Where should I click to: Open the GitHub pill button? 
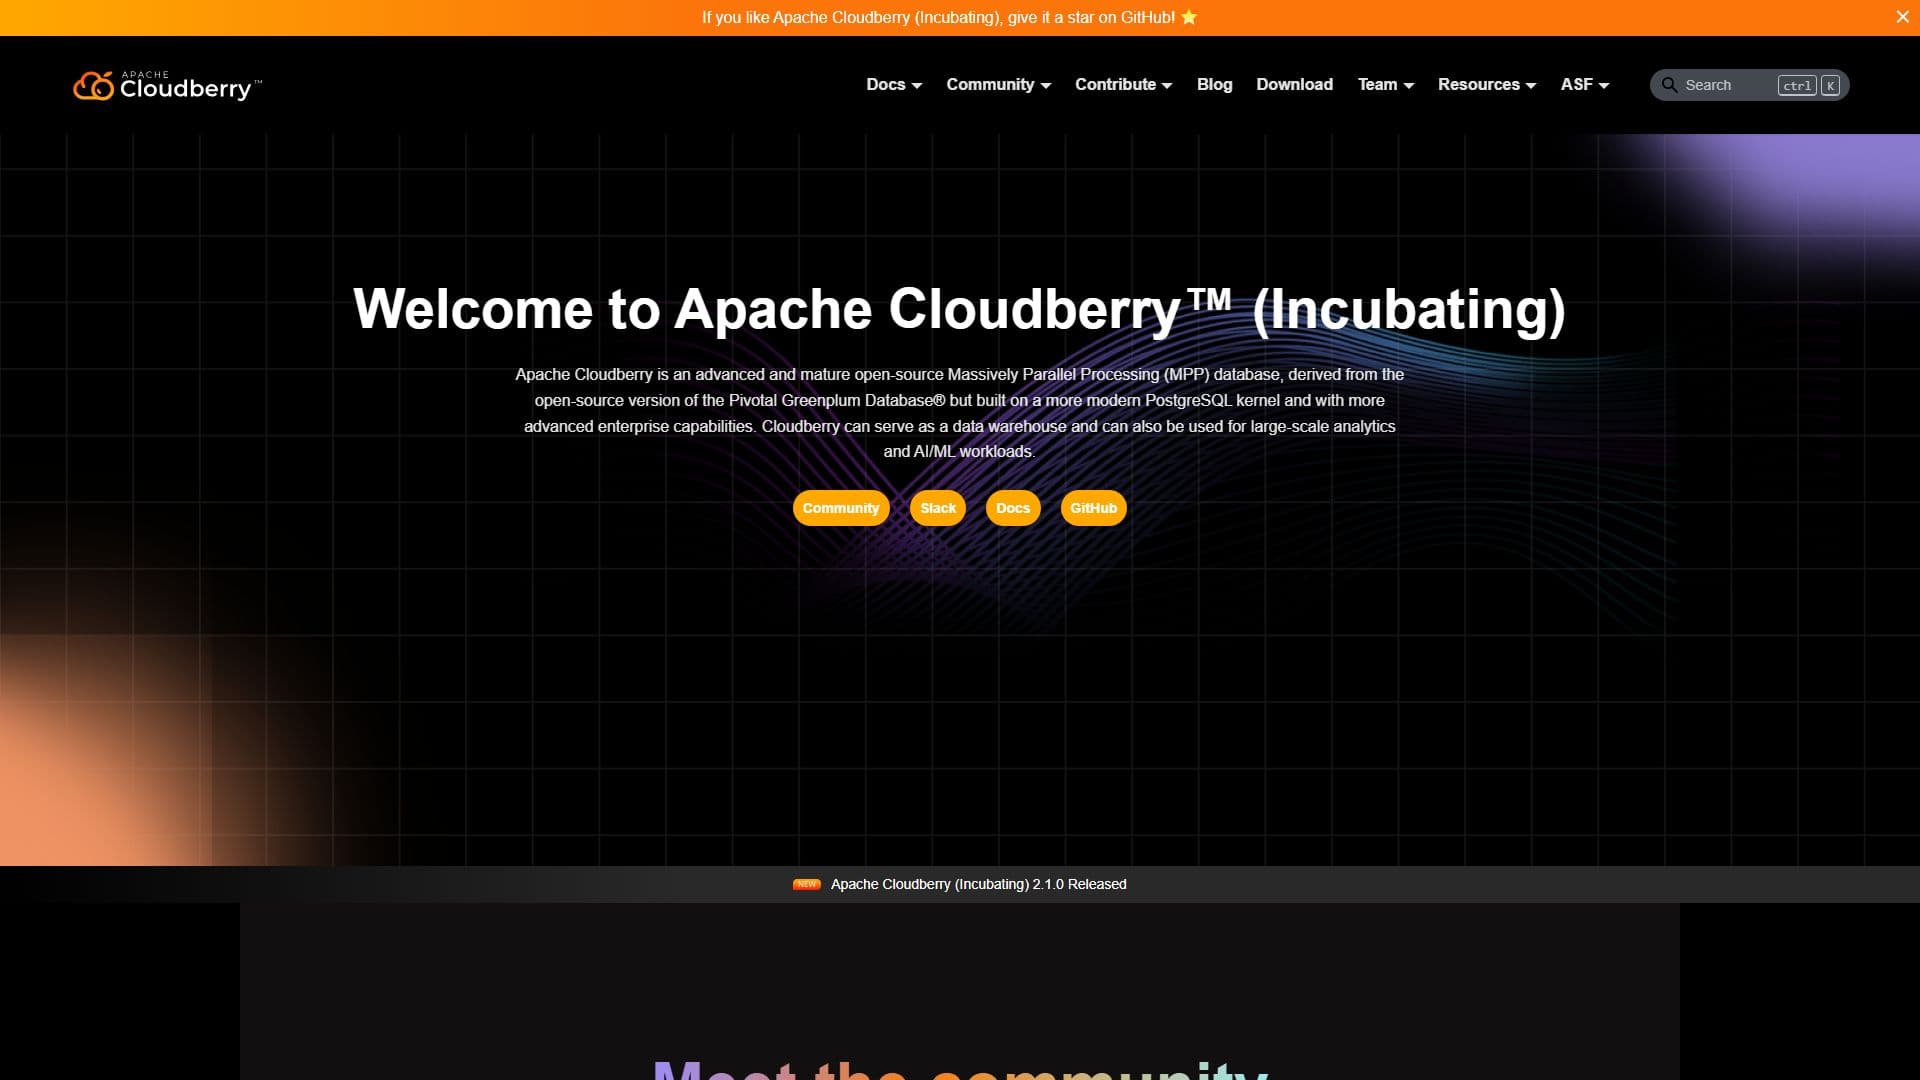tap(1093, 508)
